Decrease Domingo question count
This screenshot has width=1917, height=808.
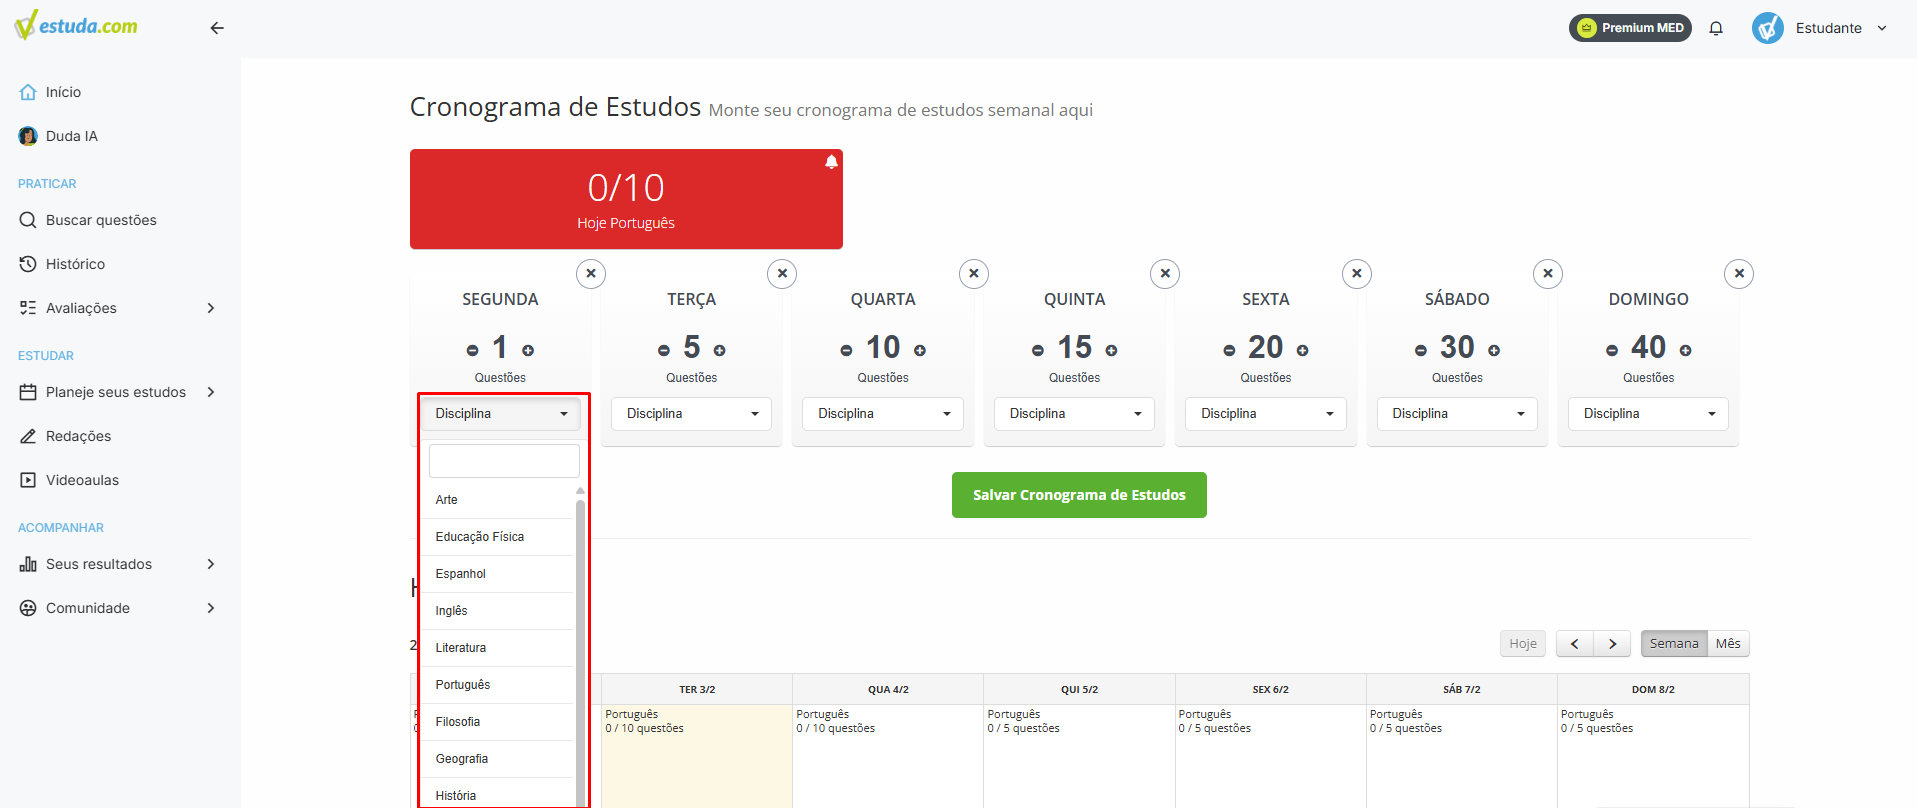(x=1612, y=350)
